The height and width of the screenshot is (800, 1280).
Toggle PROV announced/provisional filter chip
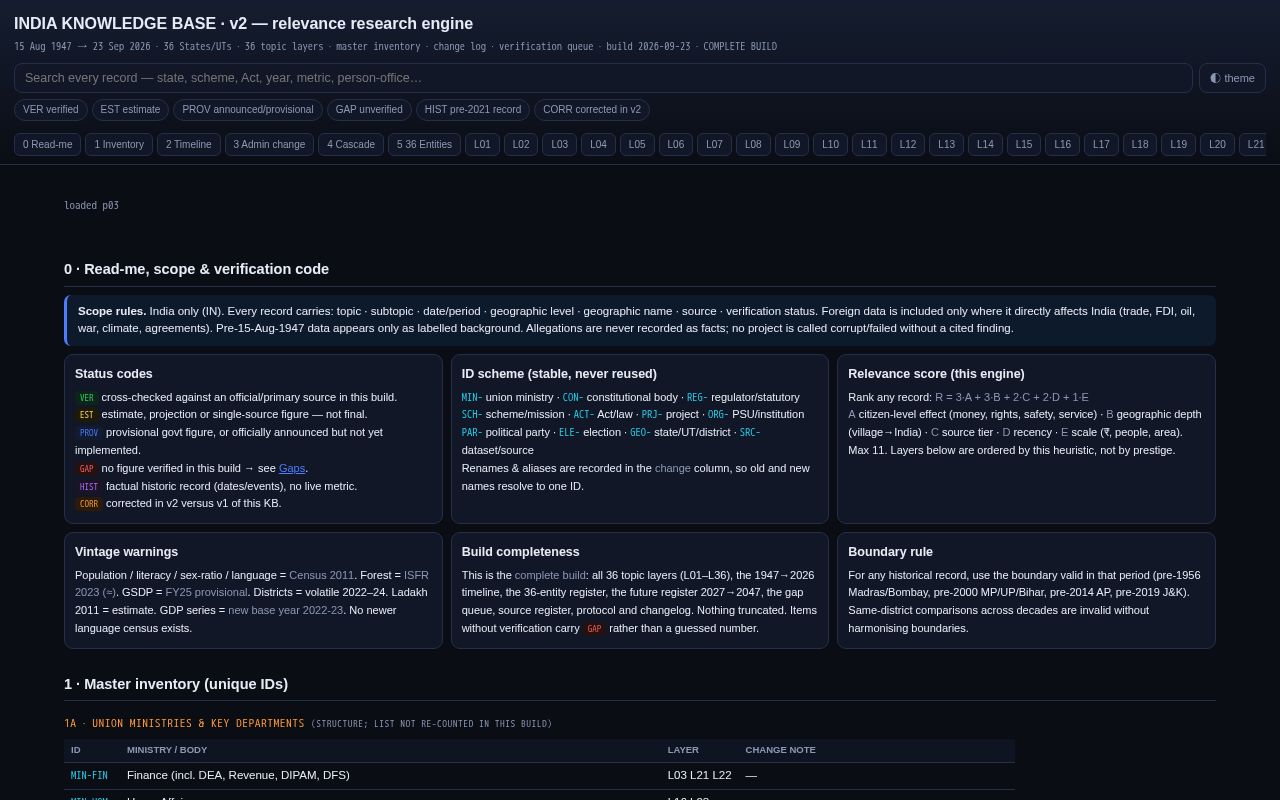[248, 110]
